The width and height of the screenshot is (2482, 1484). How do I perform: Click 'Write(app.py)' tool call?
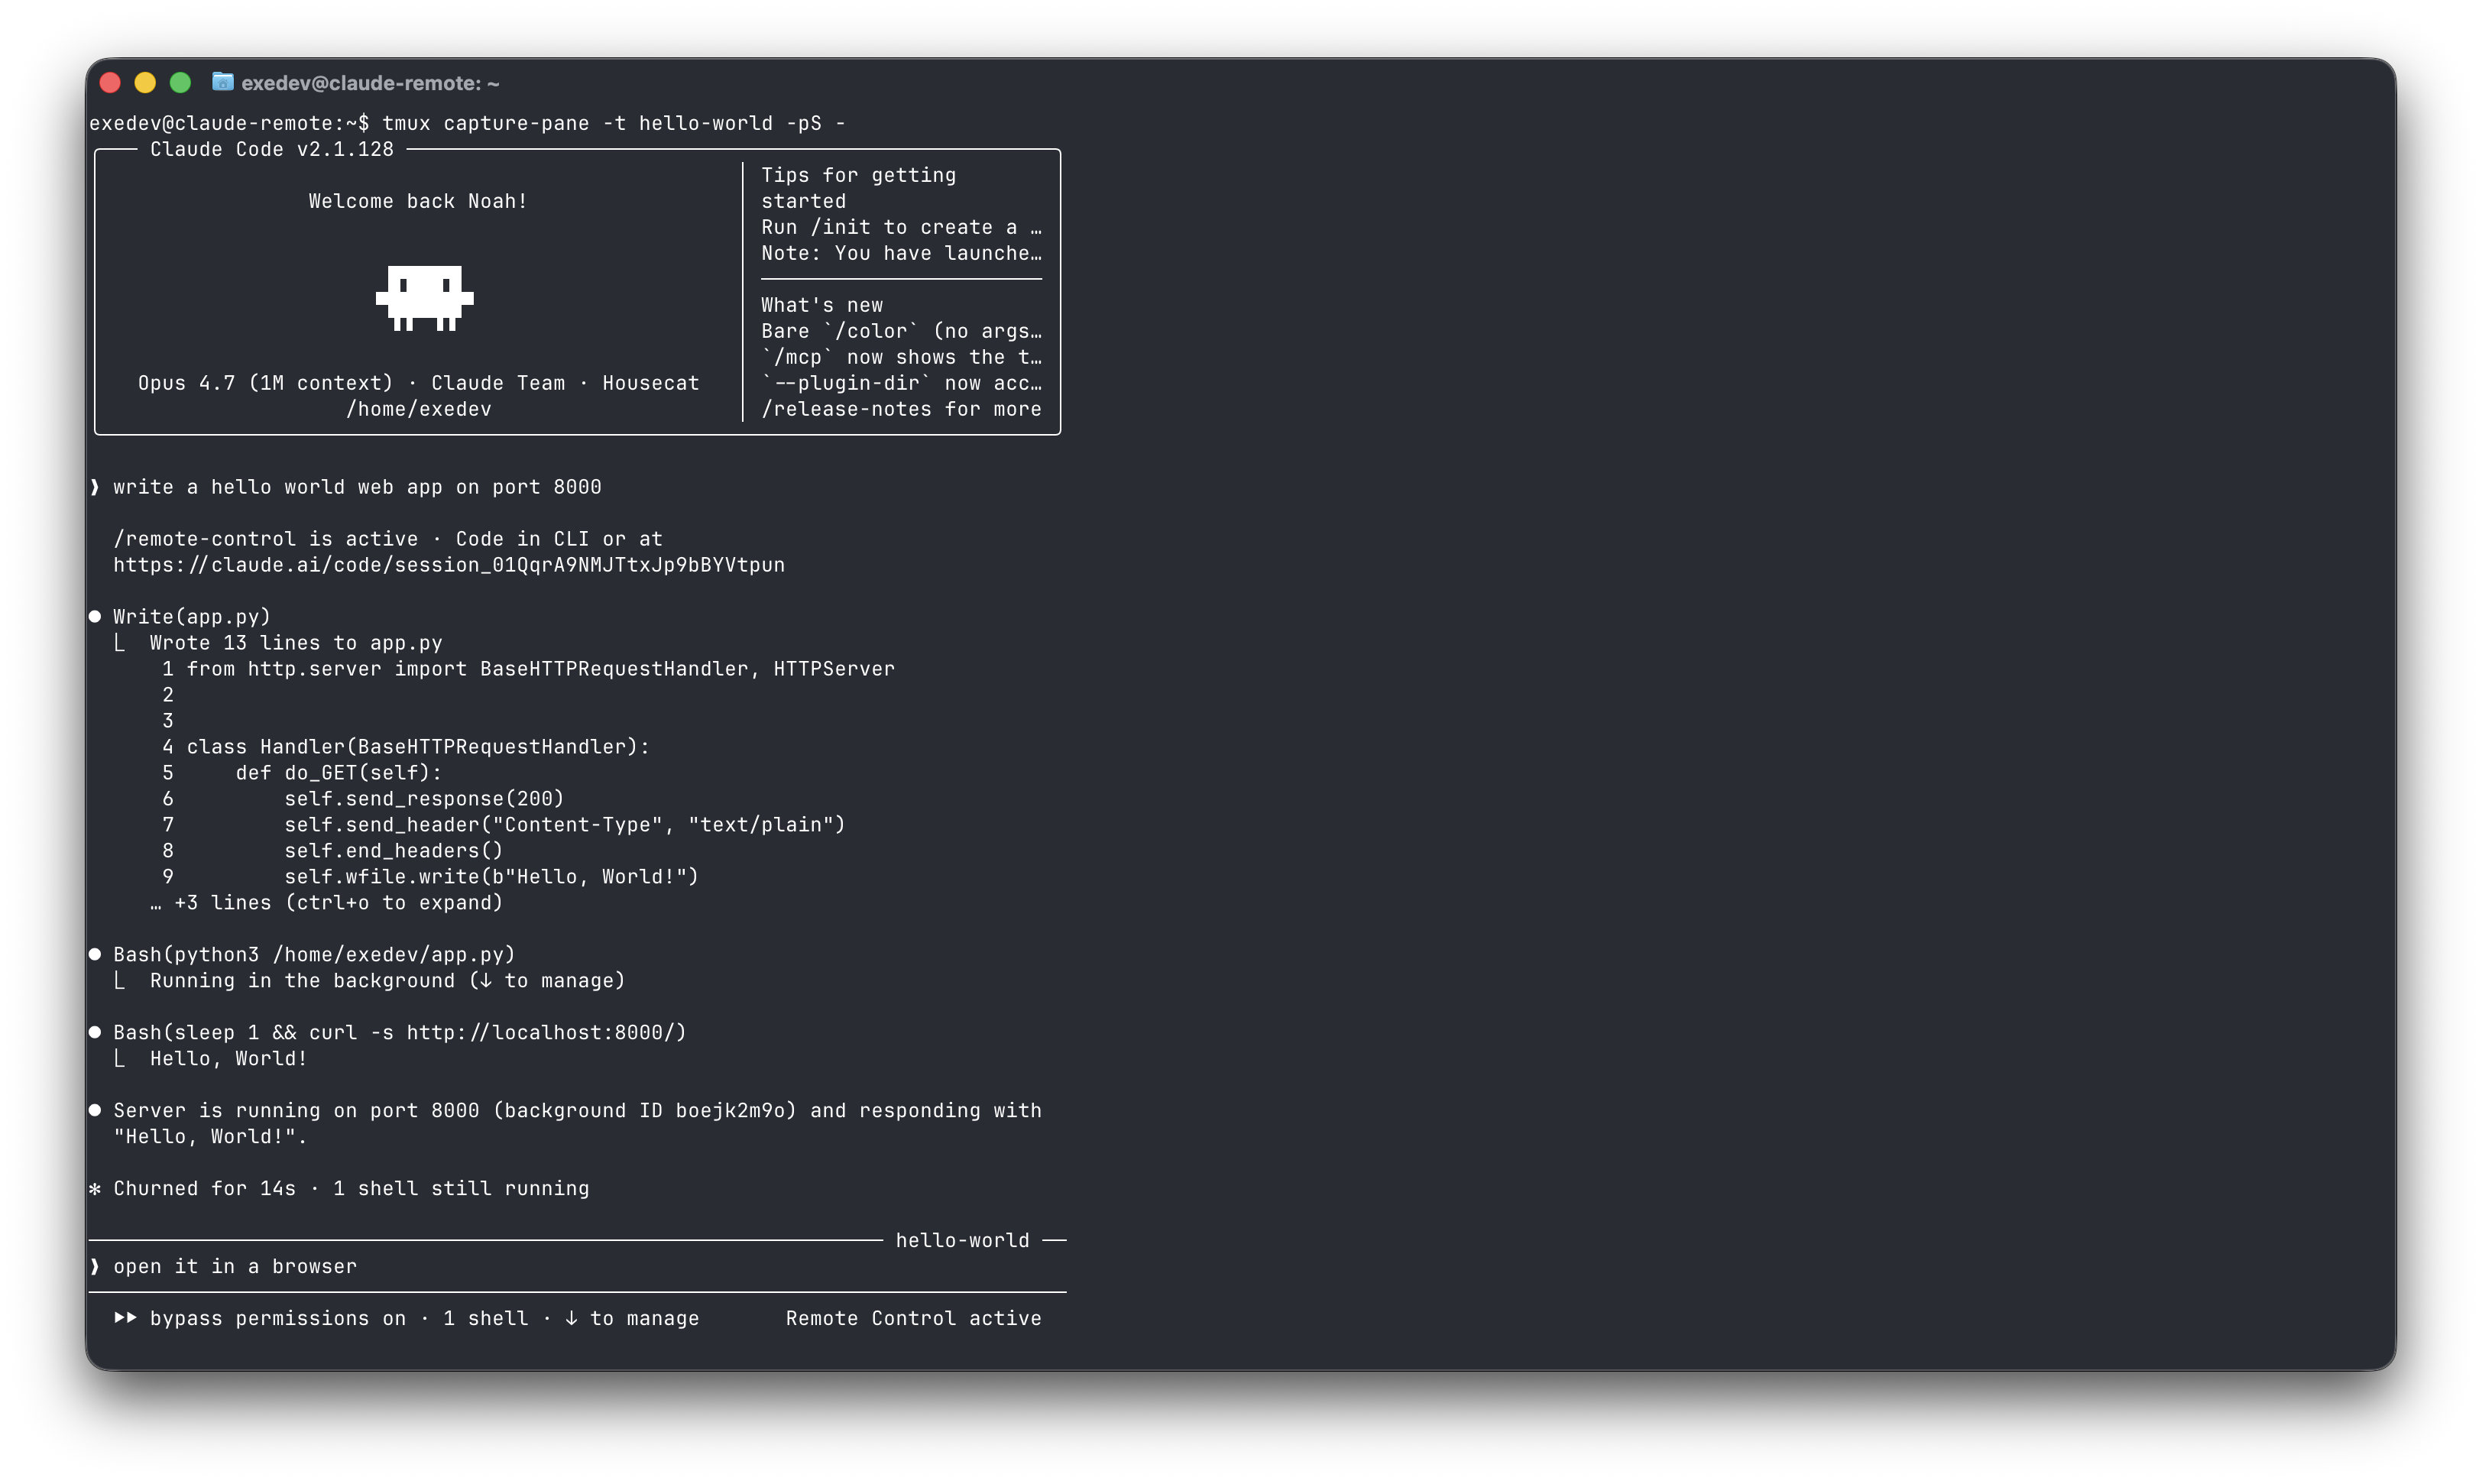click(x=192, y=617)
